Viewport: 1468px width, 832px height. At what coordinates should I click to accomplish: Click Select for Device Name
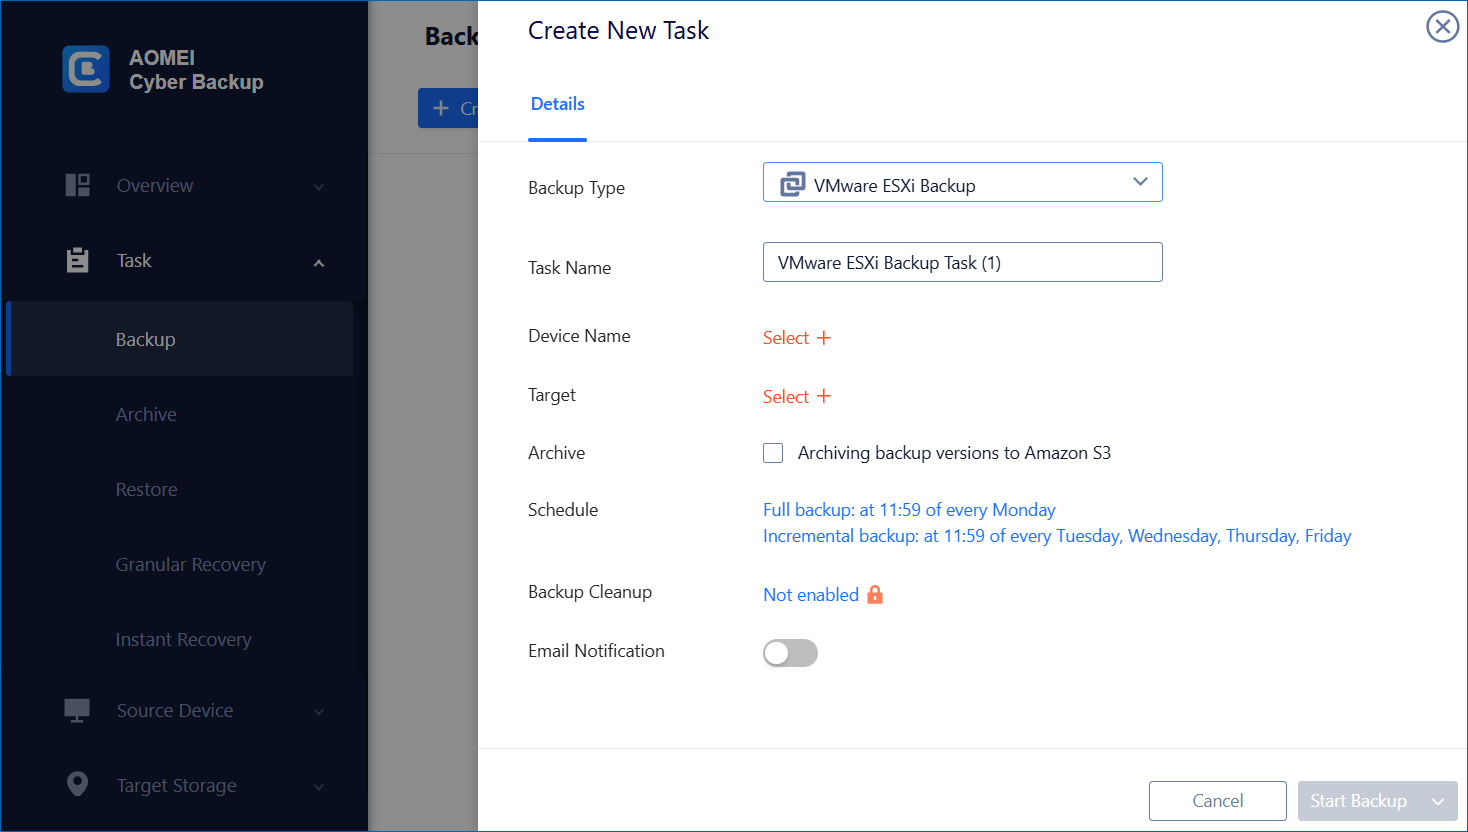click(x=786, y=338)
